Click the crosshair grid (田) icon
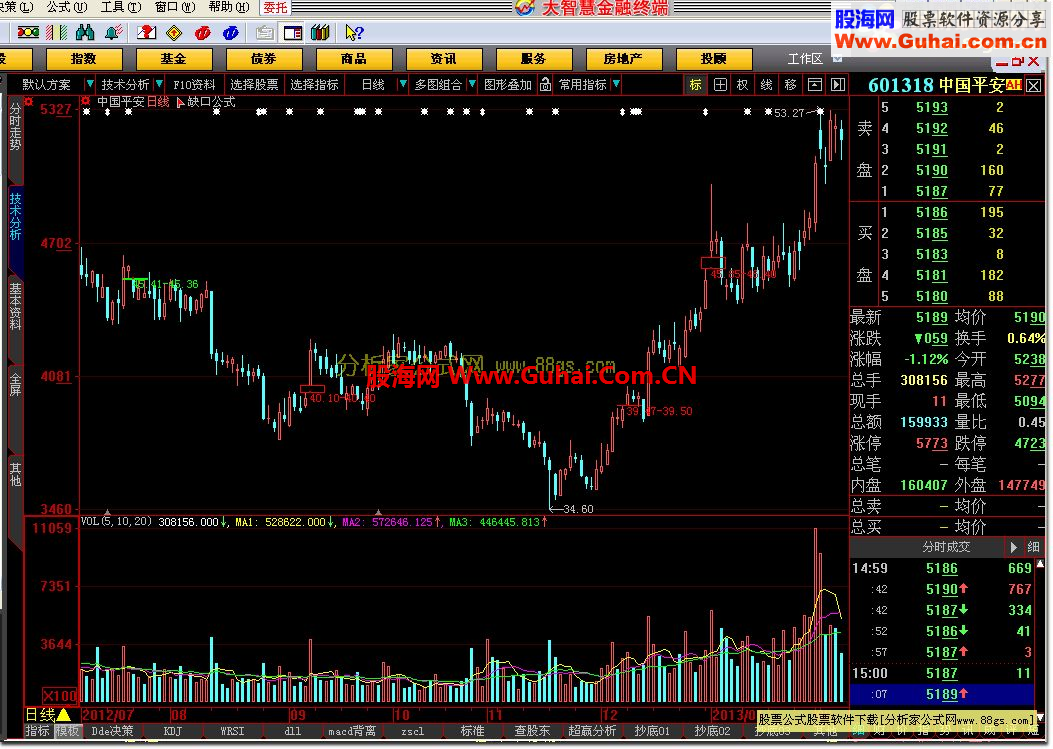 (720, 85)
